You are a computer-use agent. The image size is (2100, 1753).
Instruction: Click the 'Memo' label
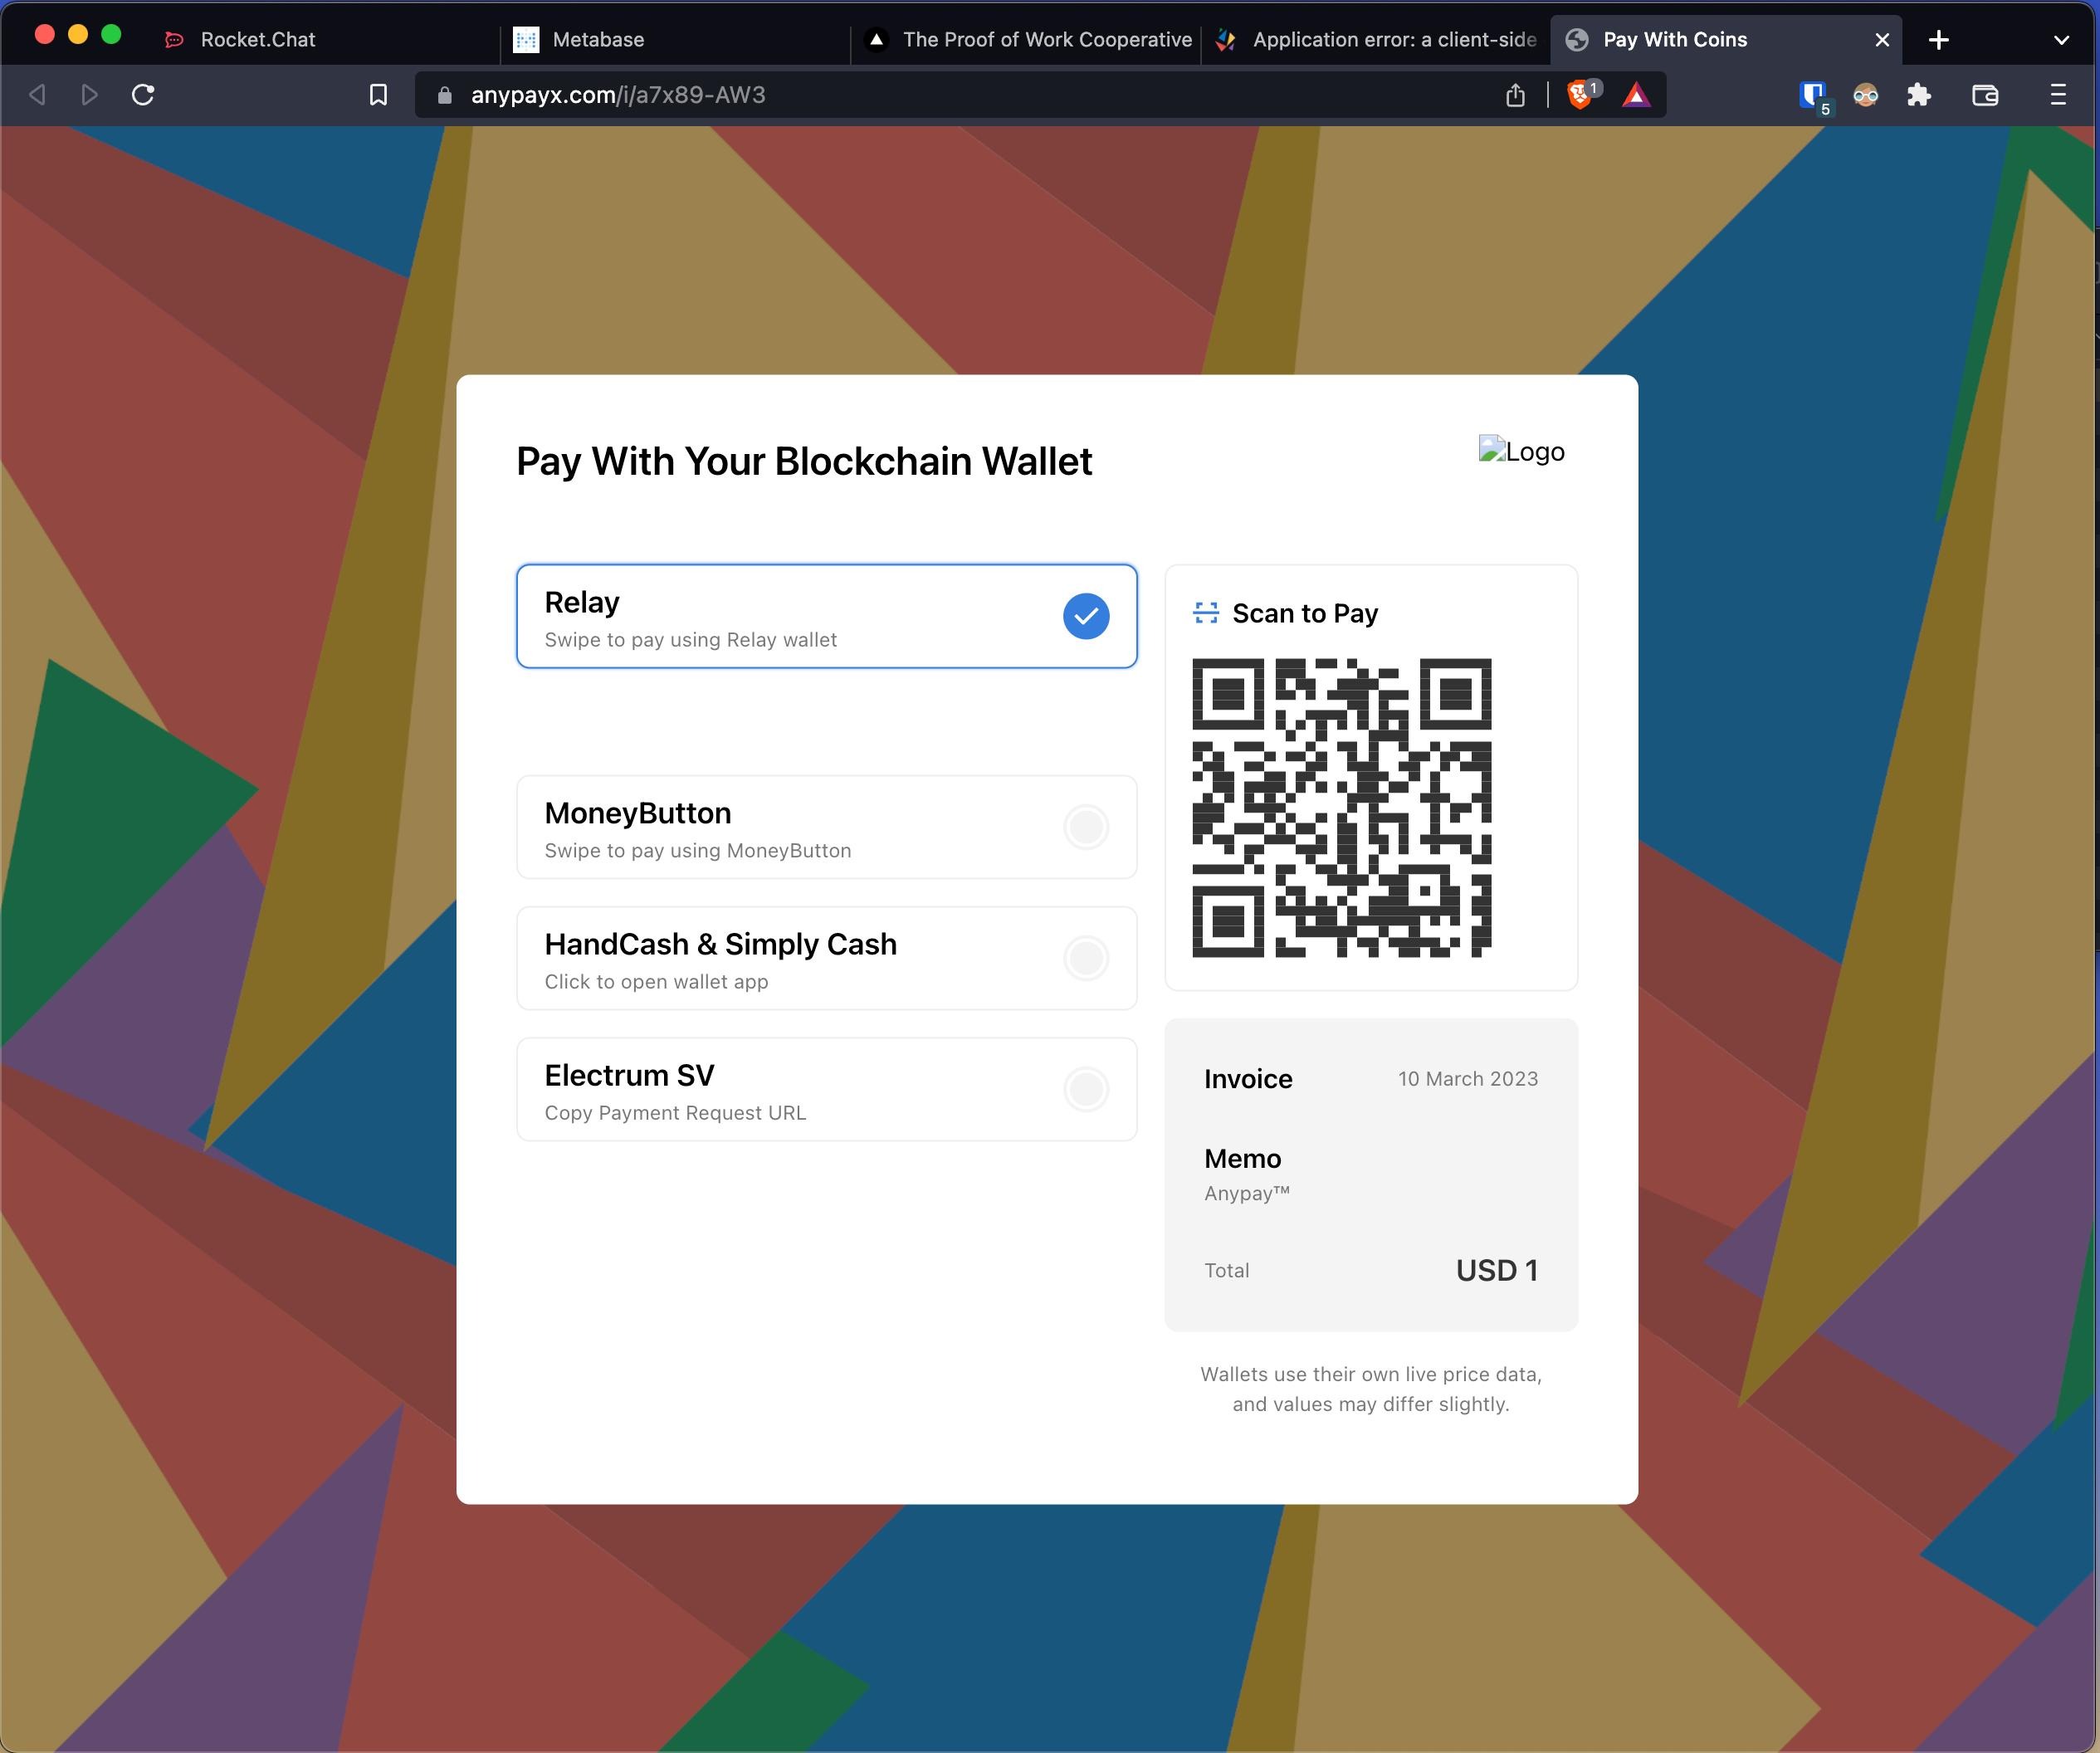tap(1243, 1158)
